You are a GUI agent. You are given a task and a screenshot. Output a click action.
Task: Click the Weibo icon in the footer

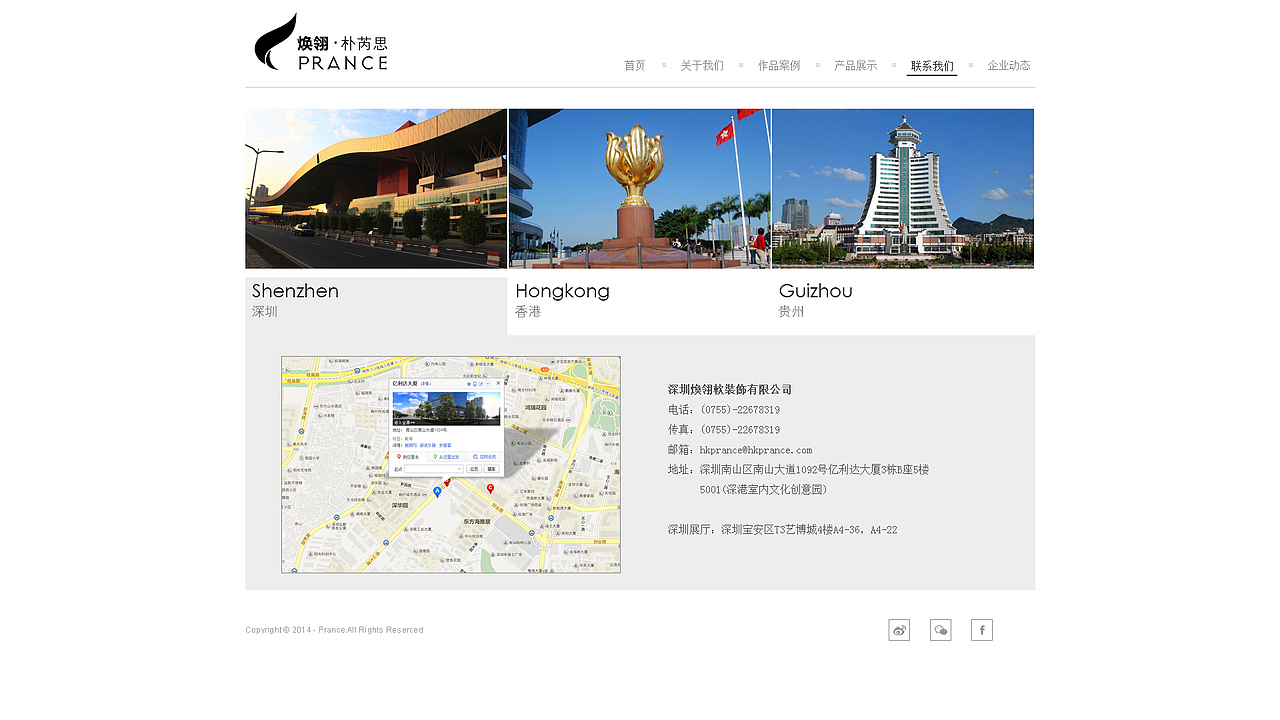899,630
